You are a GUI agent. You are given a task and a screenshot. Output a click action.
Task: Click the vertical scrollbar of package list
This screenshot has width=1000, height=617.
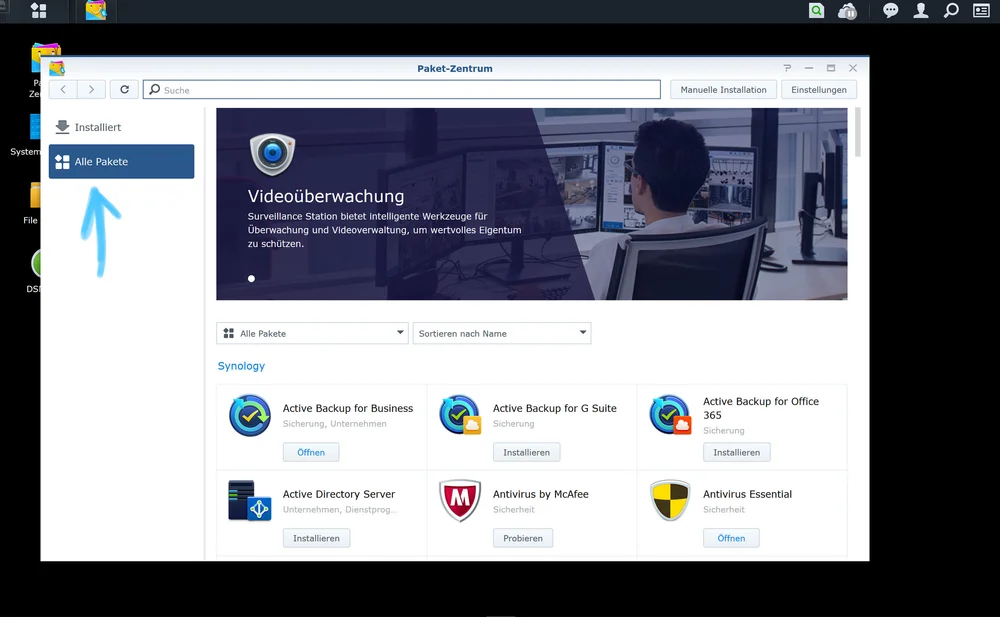pos(858,132)
